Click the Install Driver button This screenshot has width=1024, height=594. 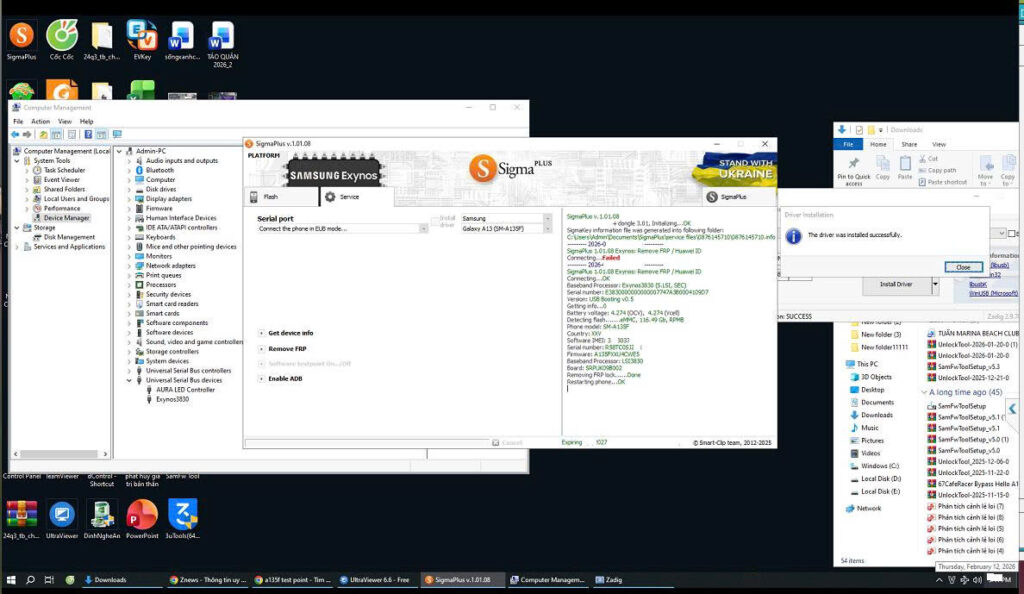click(x=895, y=284)
